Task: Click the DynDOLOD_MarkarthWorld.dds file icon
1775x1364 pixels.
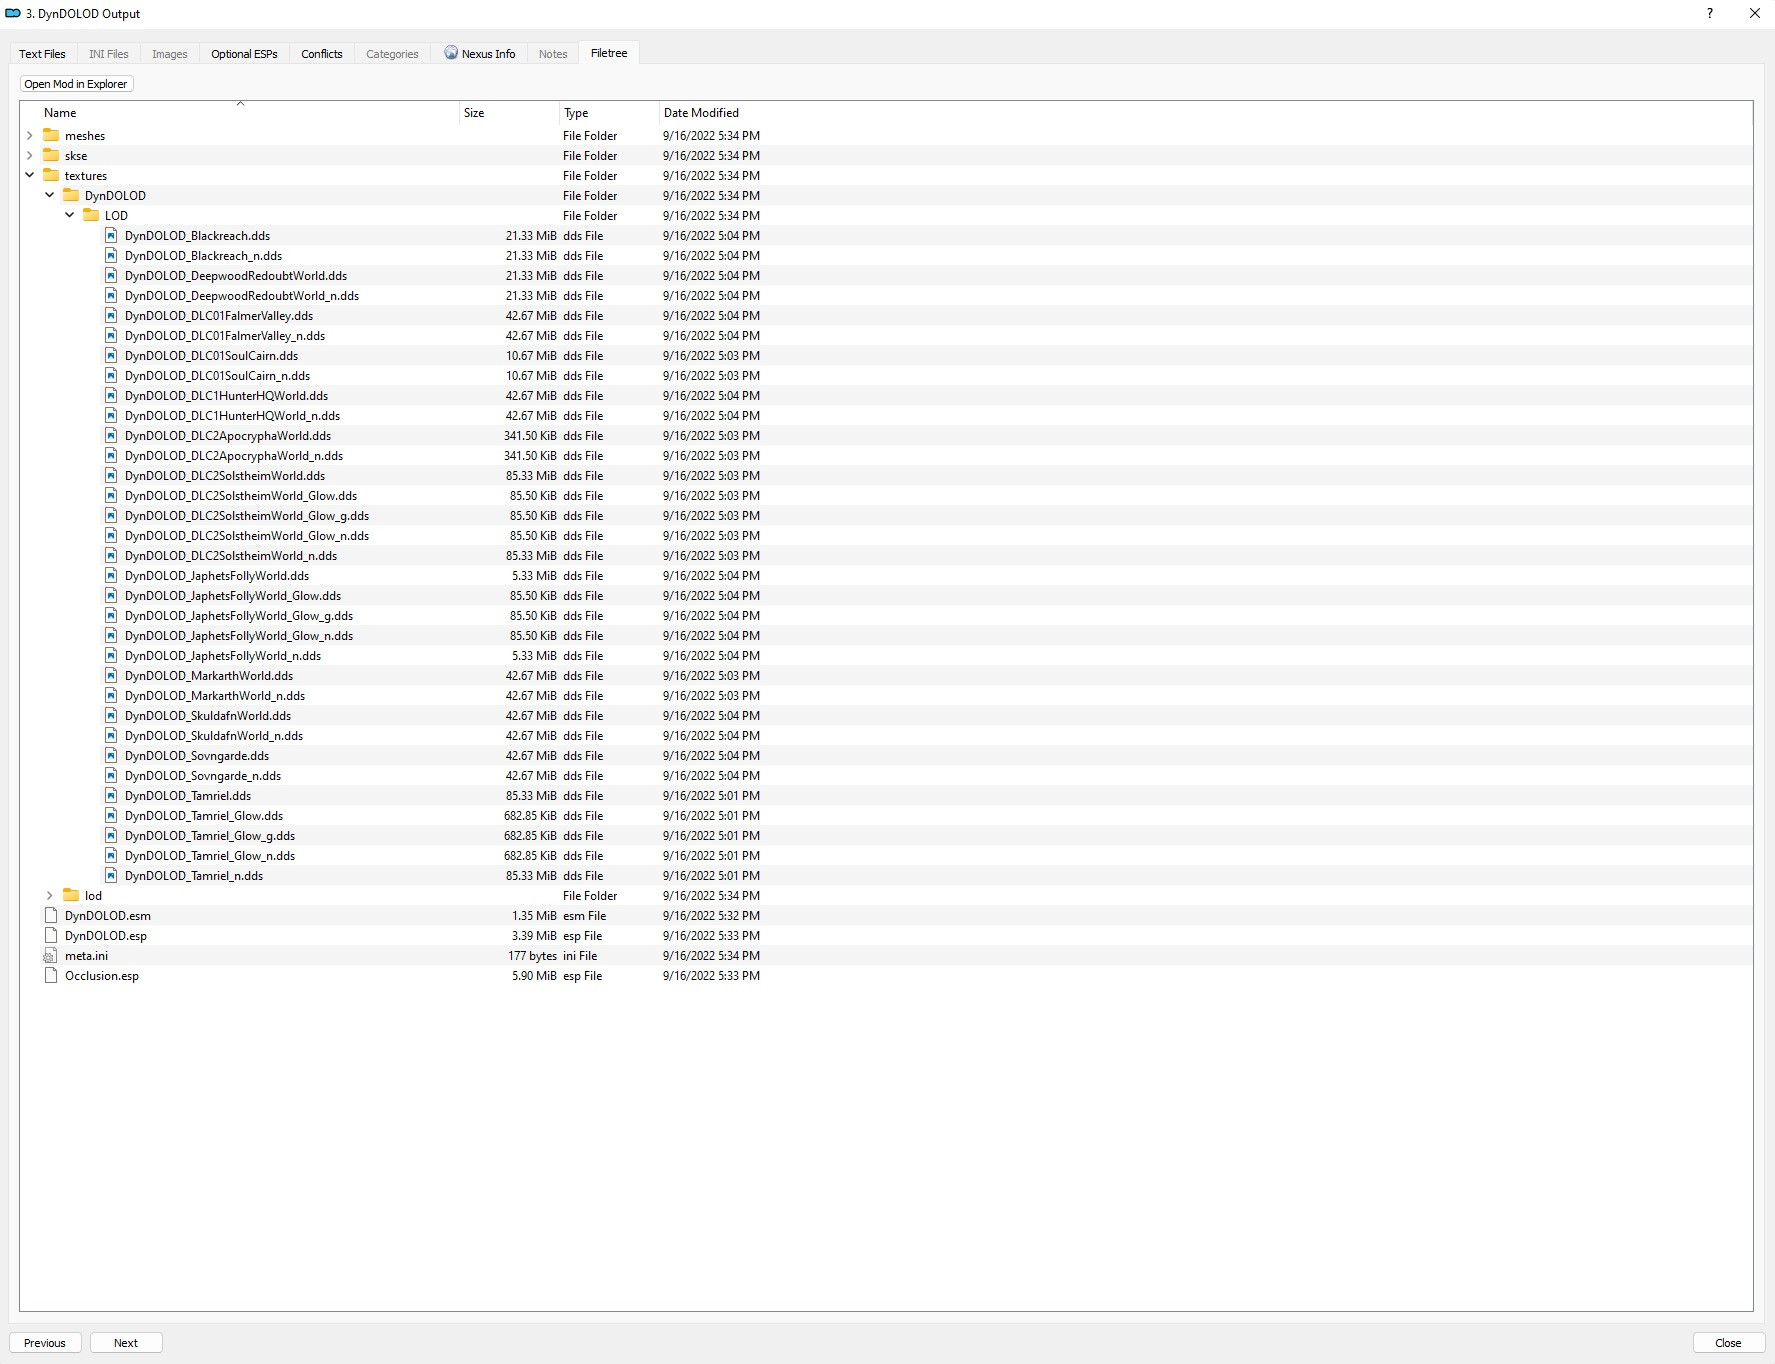Action: [x=111, y=675]
